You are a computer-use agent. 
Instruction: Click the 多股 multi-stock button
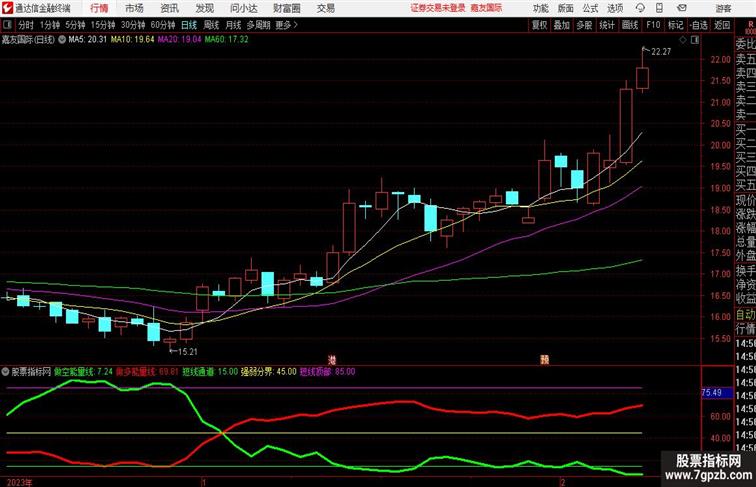(584, 25)
